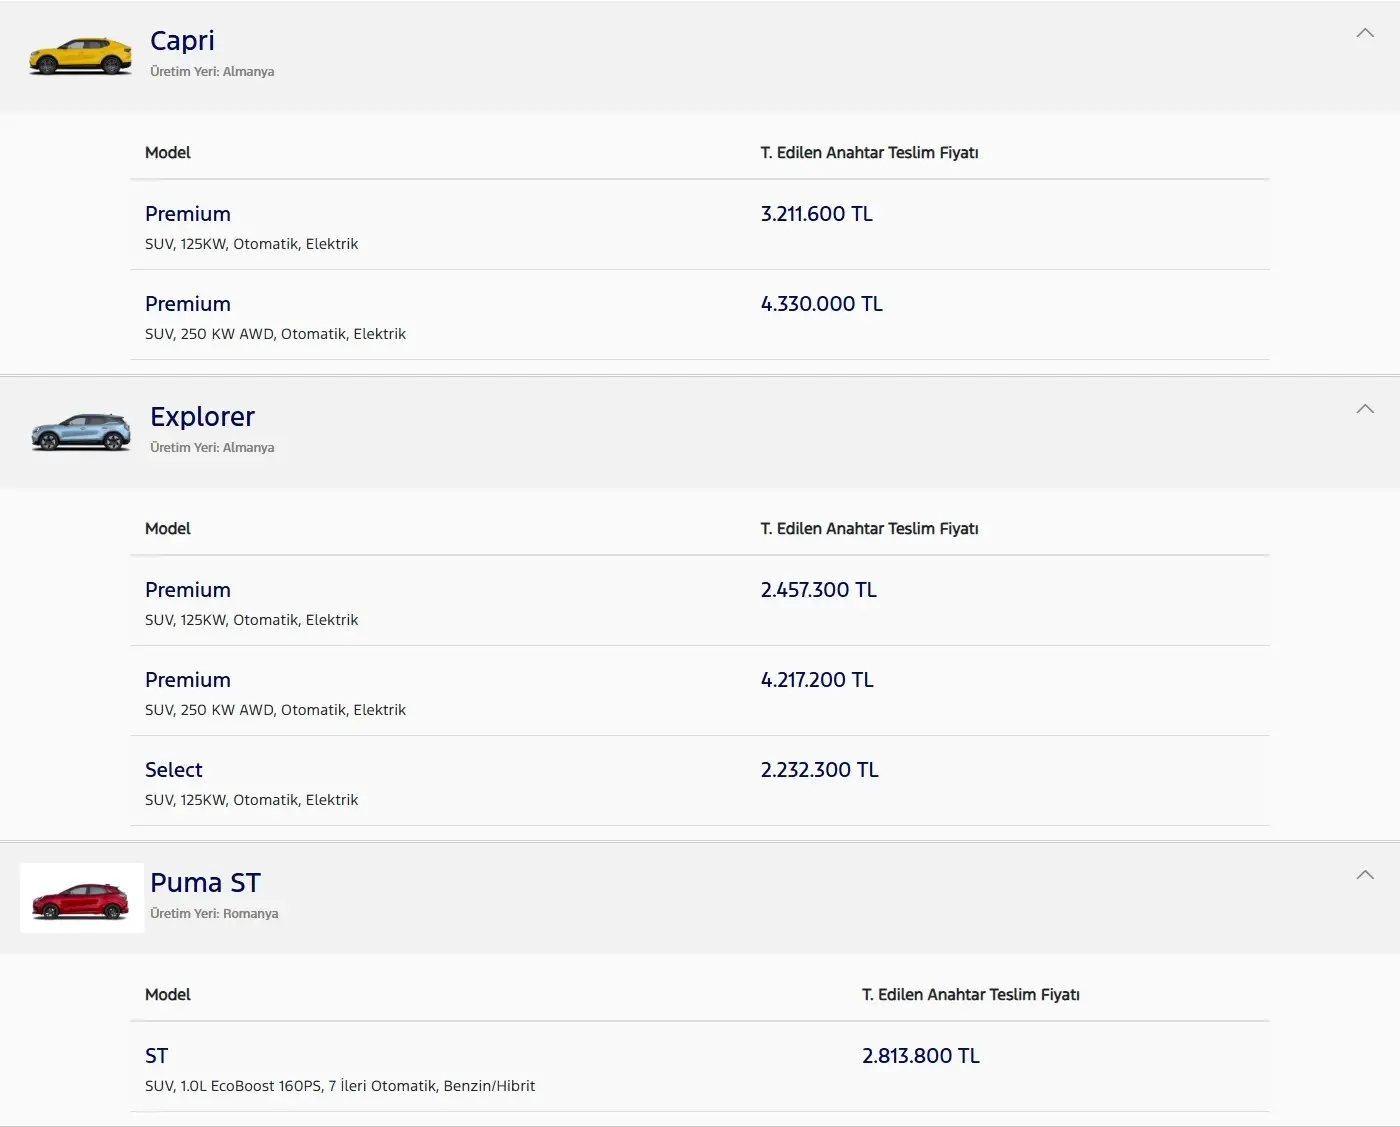Open the yellow Capri car thumbnail
This screenshot has height=1127, width=1400.
pyautogui.click(x=80, y=56)
